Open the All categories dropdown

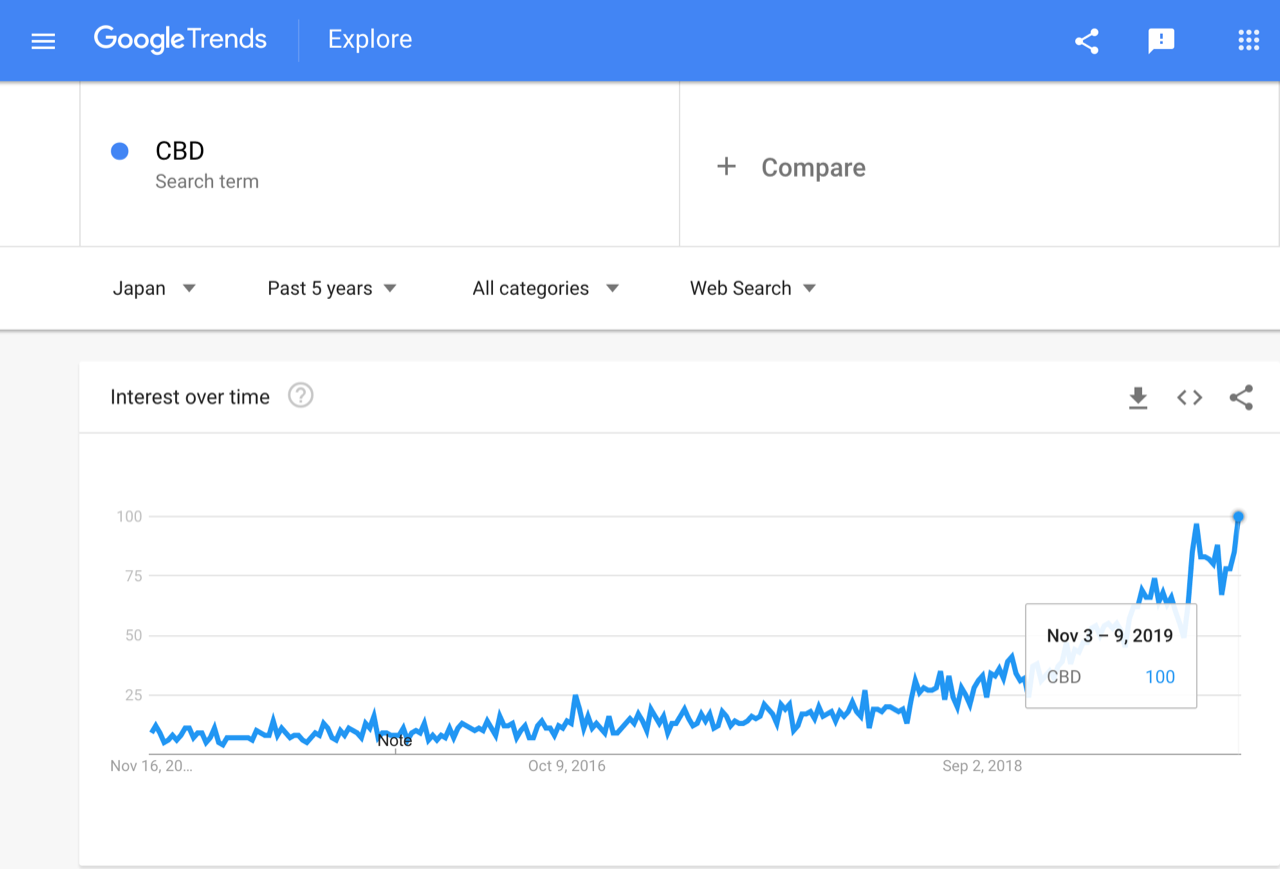tap(546, 288)
